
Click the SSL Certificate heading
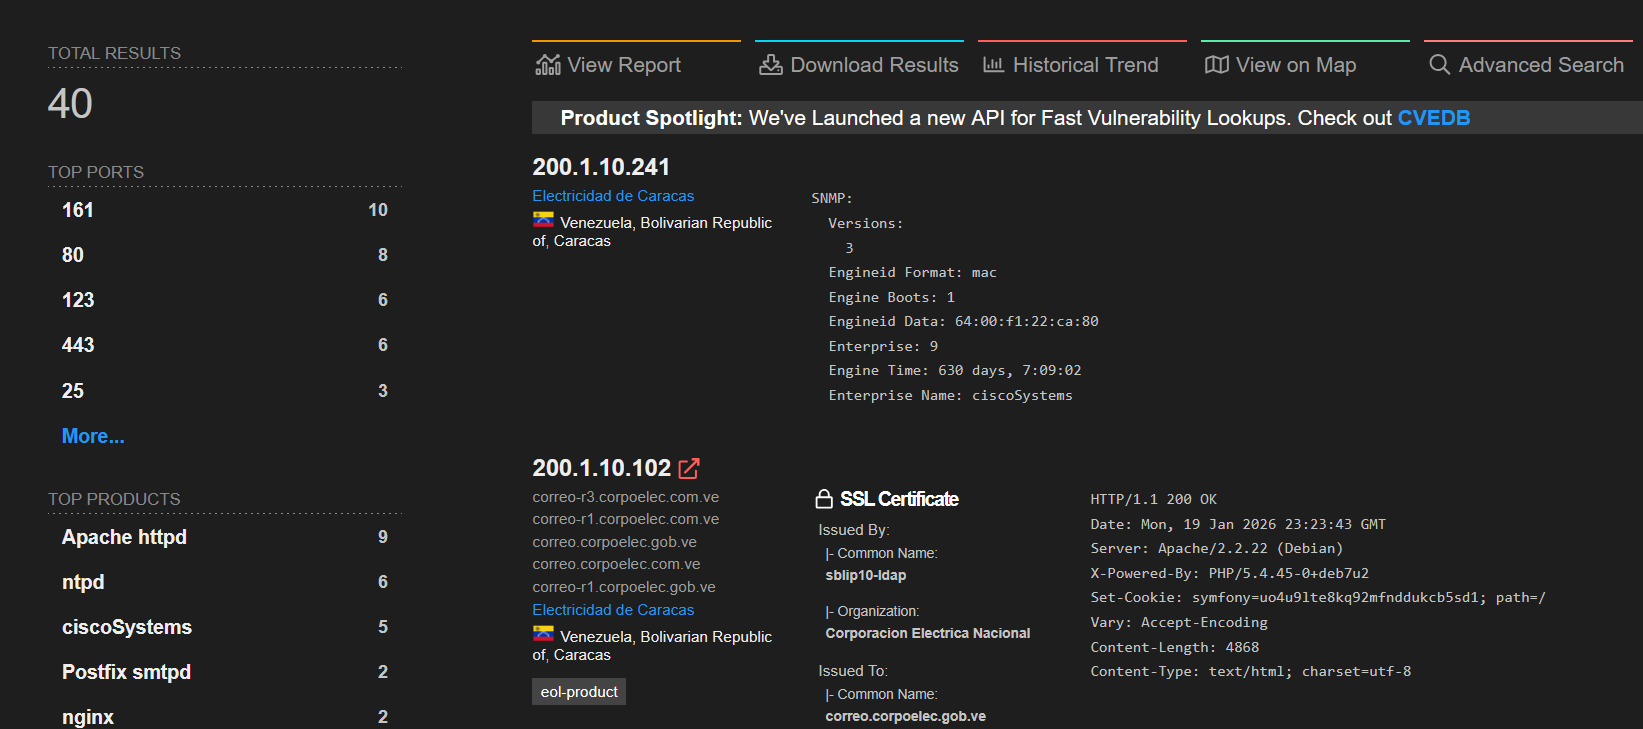coord(899,499)
